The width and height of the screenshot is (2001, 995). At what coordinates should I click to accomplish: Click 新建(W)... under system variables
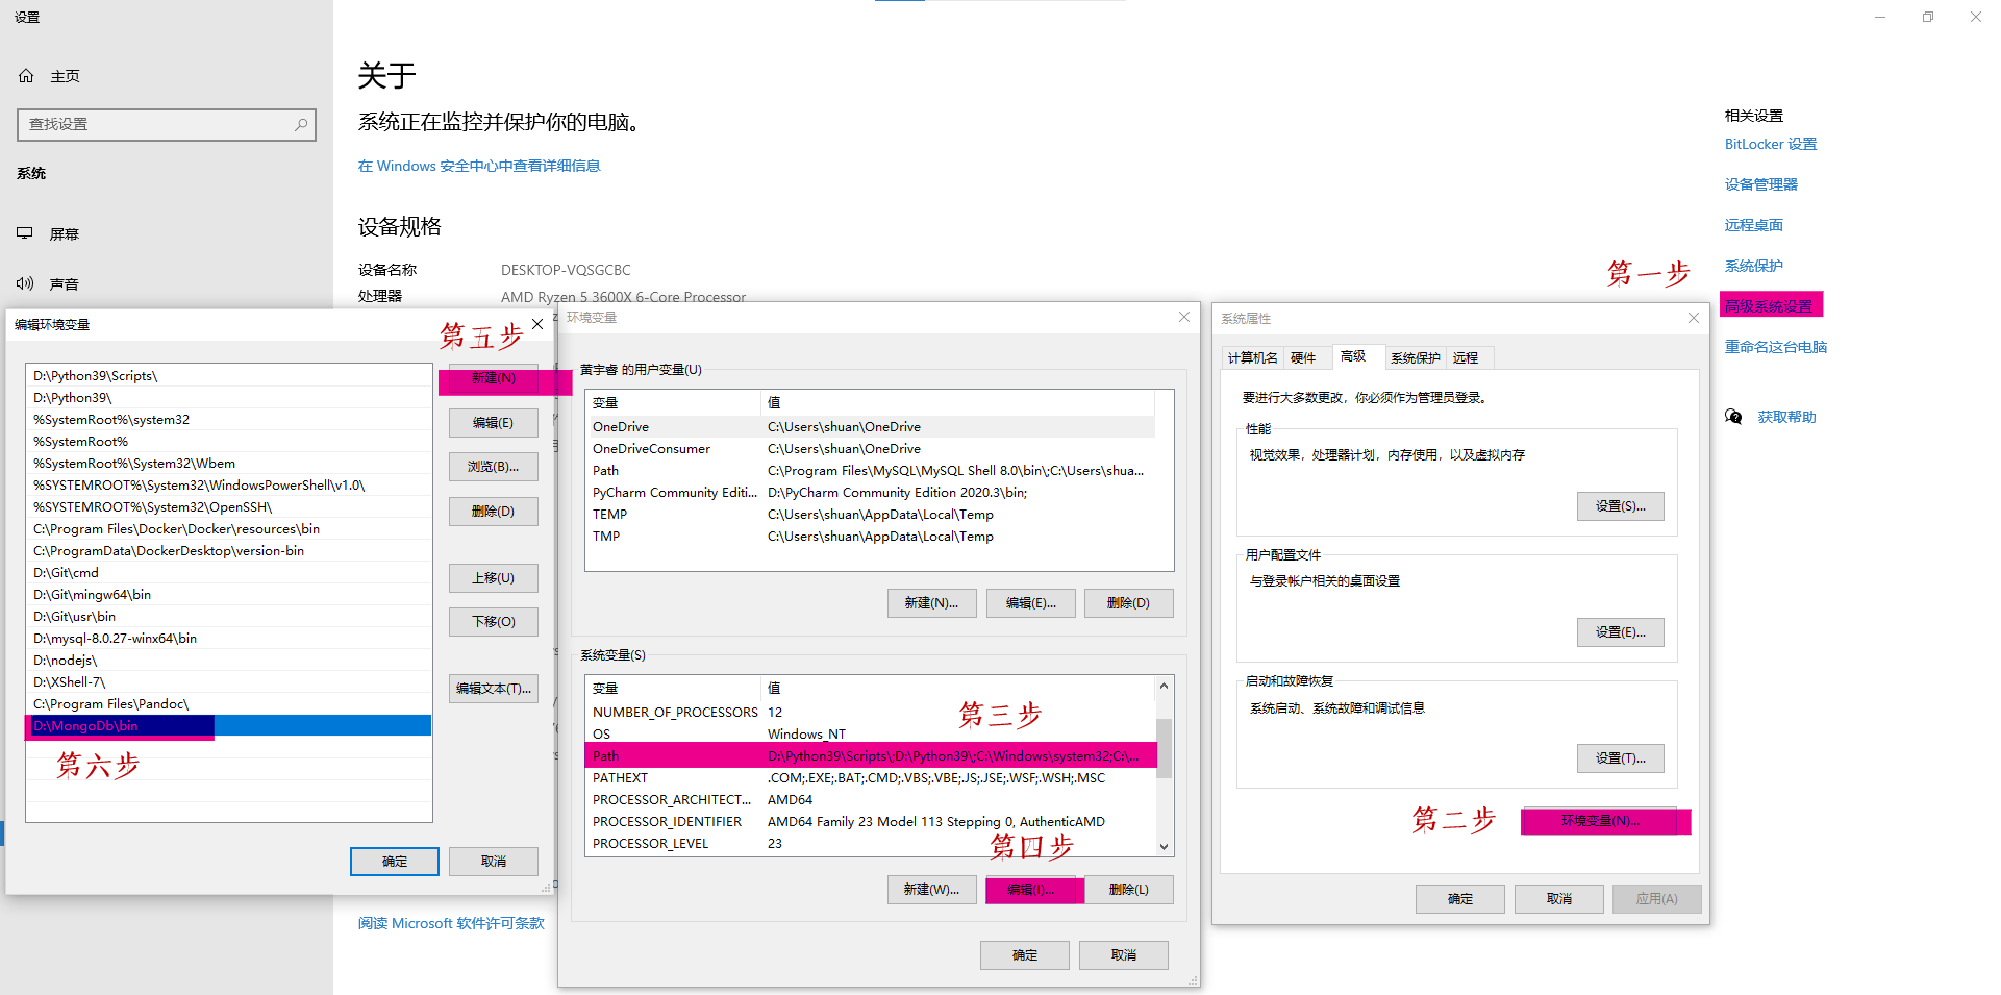click(x=932, y=889)
